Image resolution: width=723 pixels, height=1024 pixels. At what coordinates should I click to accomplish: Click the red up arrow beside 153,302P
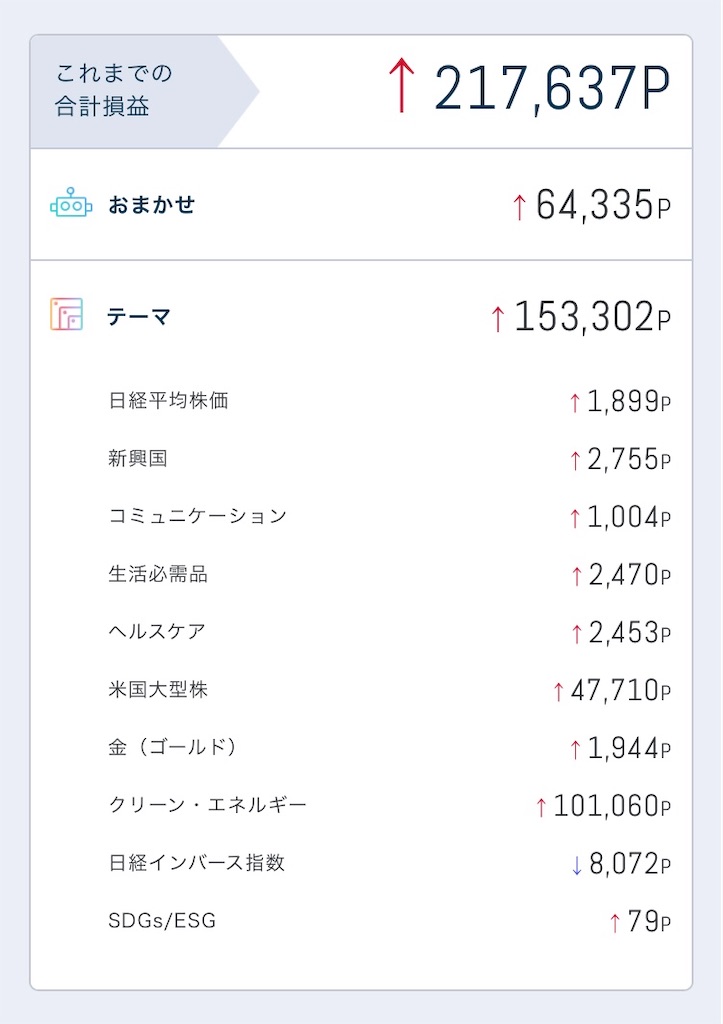(x=498, y=319)
